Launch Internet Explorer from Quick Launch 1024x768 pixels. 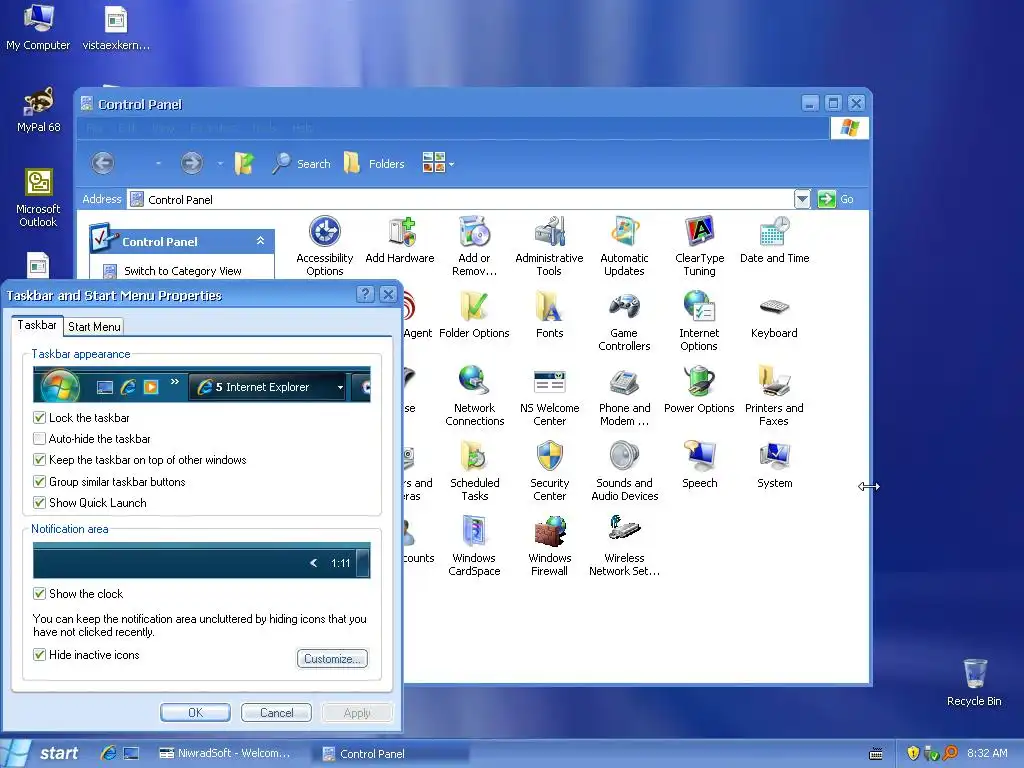(x=108, y=753)
